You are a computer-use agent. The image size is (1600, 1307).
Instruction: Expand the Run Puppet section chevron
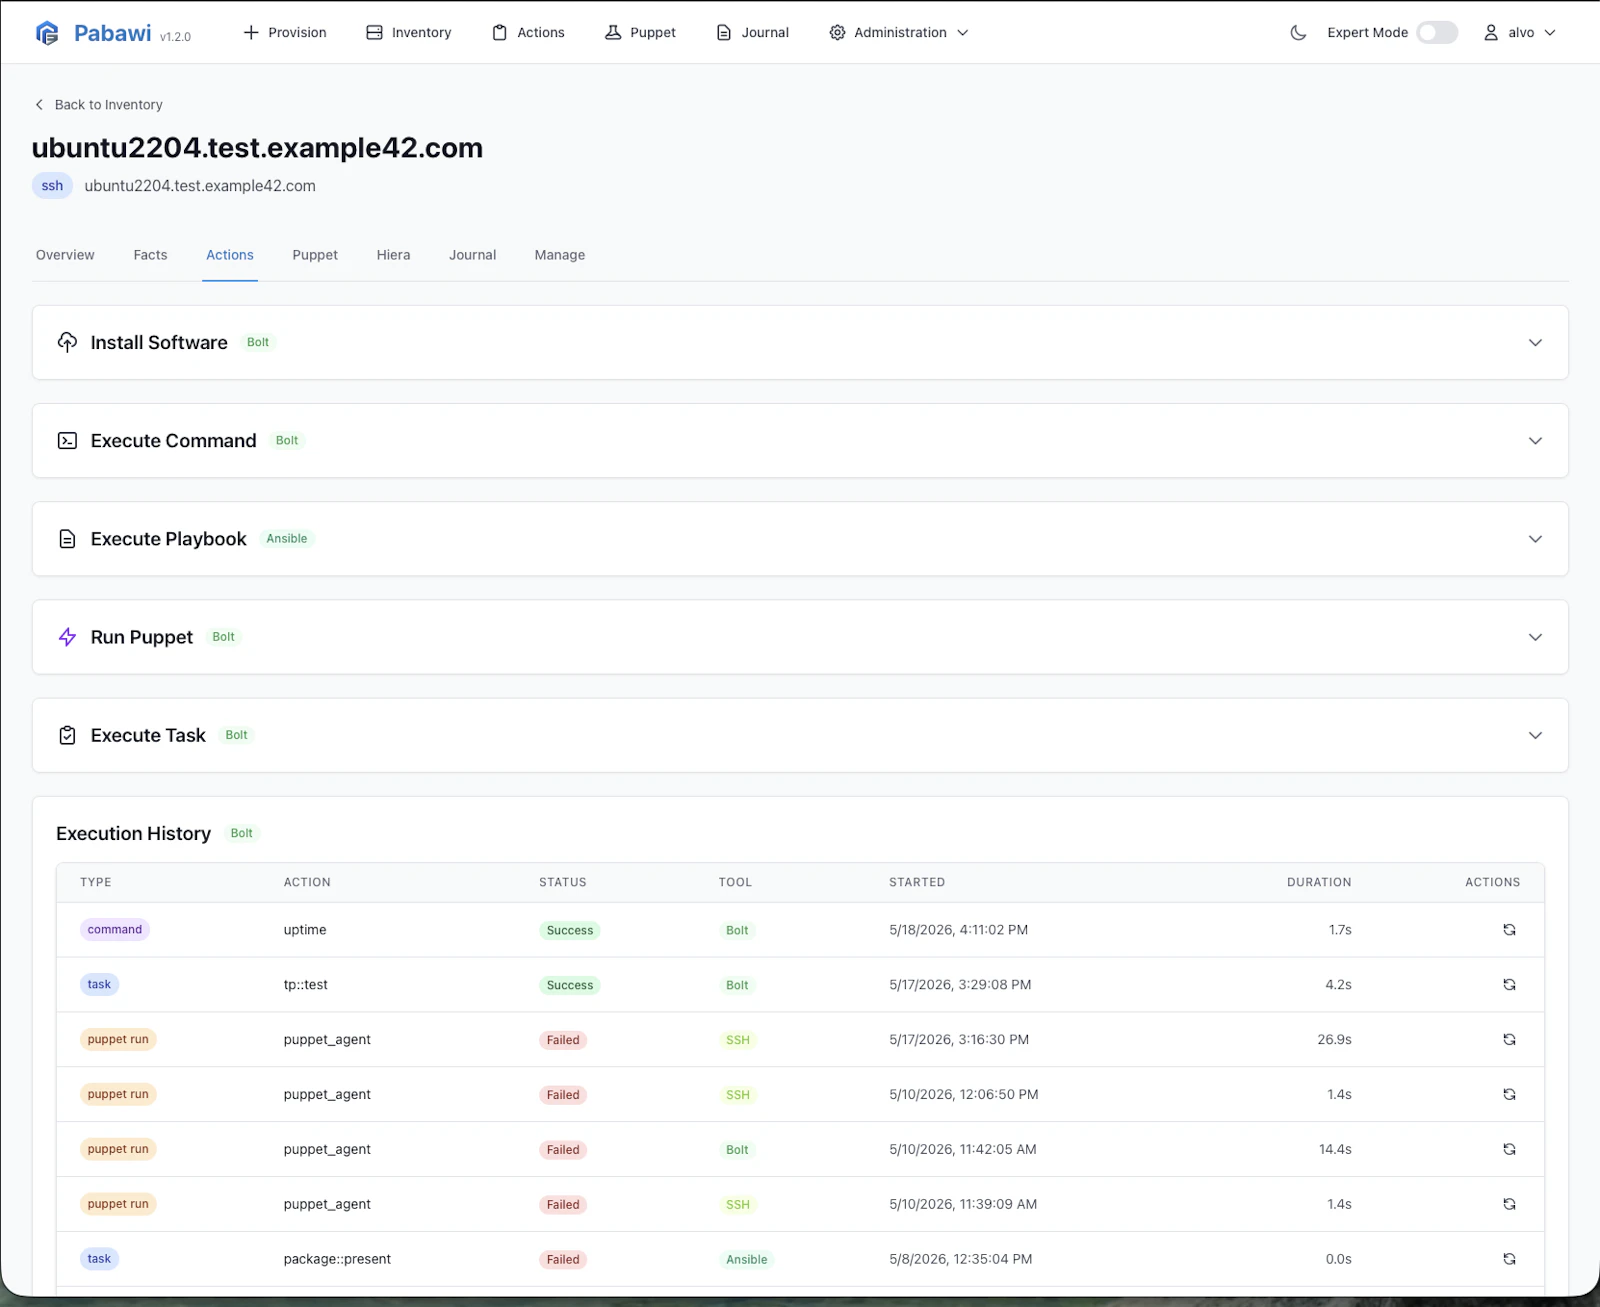1535,637
